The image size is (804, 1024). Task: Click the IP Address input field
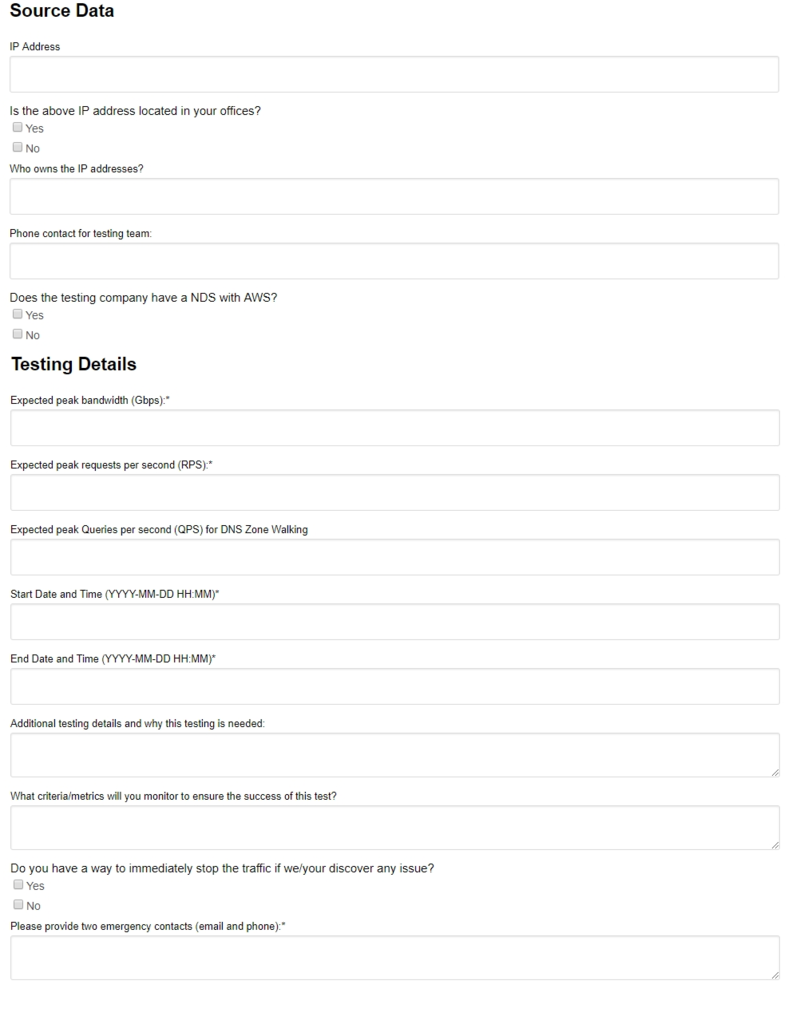[394, 75]
